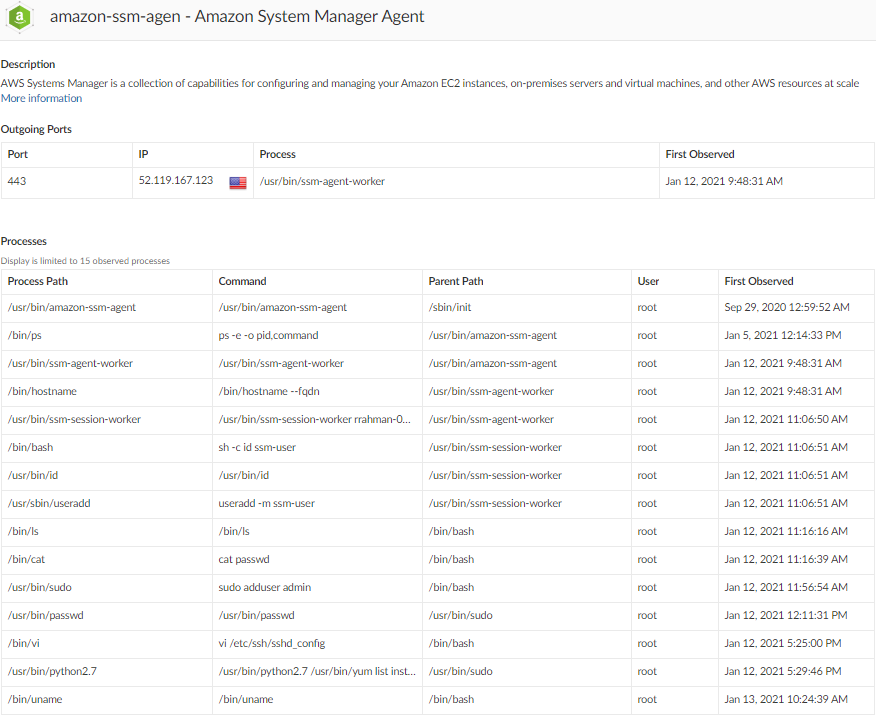This screenshot has width=876, height=716.
Task: Open the More information link
Action: click(41, 98)
